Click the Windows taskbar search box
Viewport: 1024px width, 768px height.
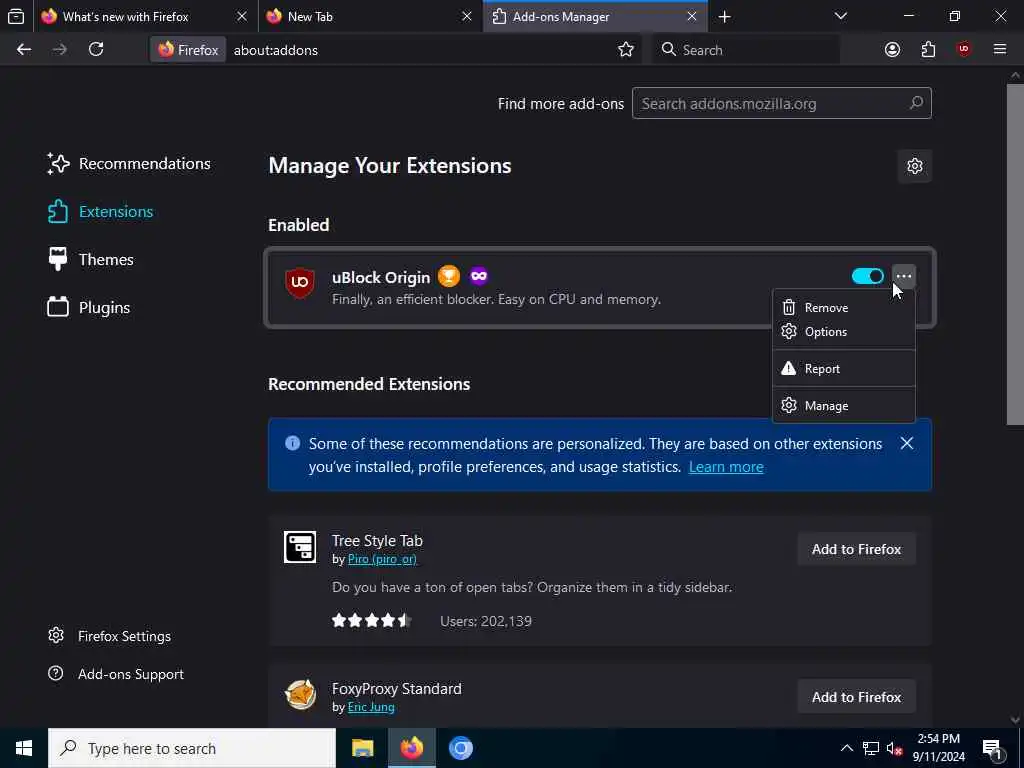191,748
